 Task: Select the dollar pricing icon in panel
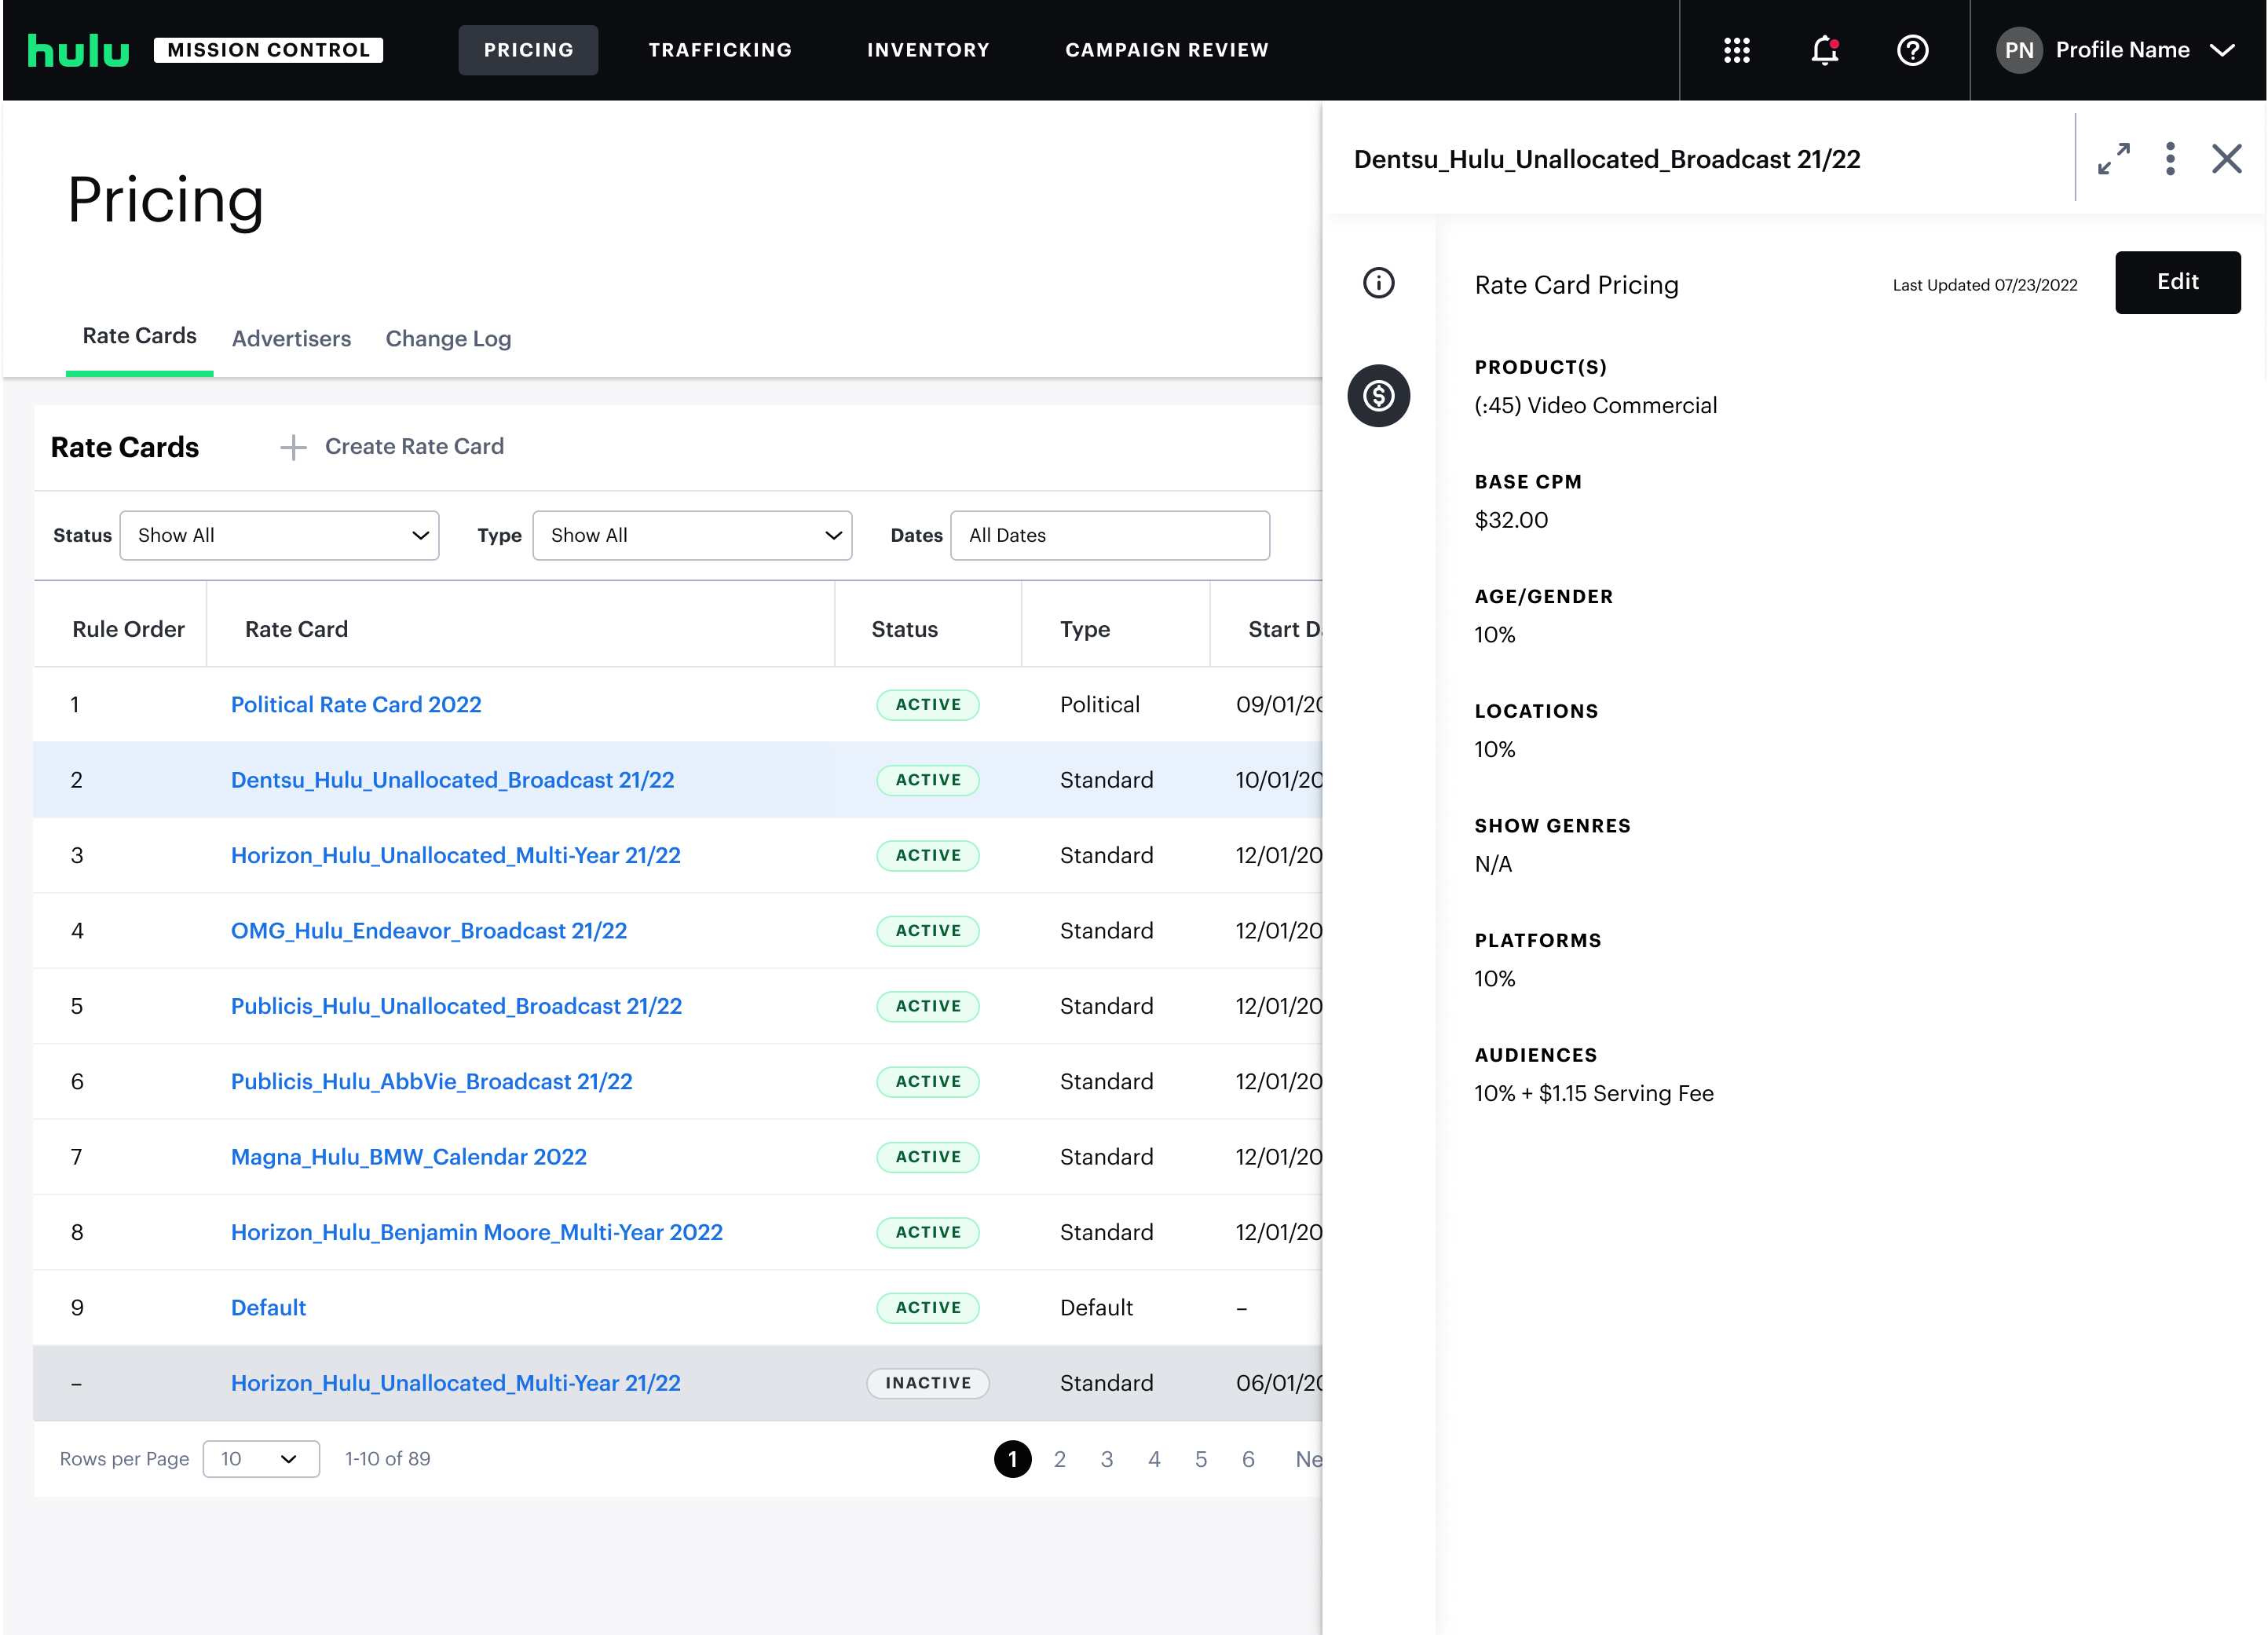[x=1378, y=396]
